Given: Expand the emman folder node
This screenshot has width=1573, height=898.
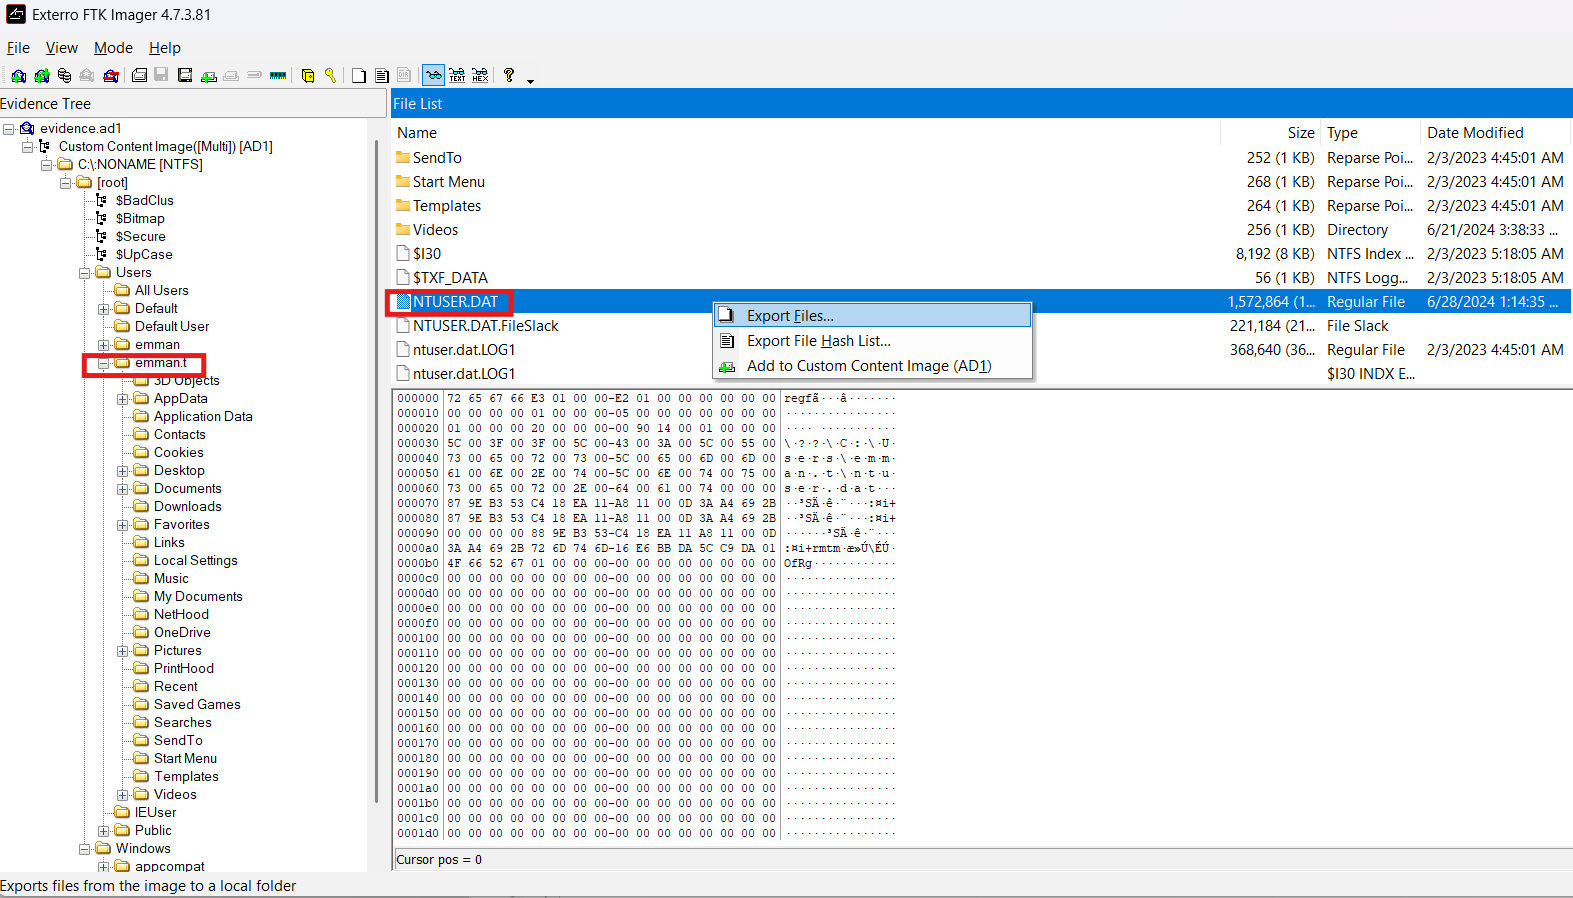Looking at the screenshot, I should [x=103, y=345].
